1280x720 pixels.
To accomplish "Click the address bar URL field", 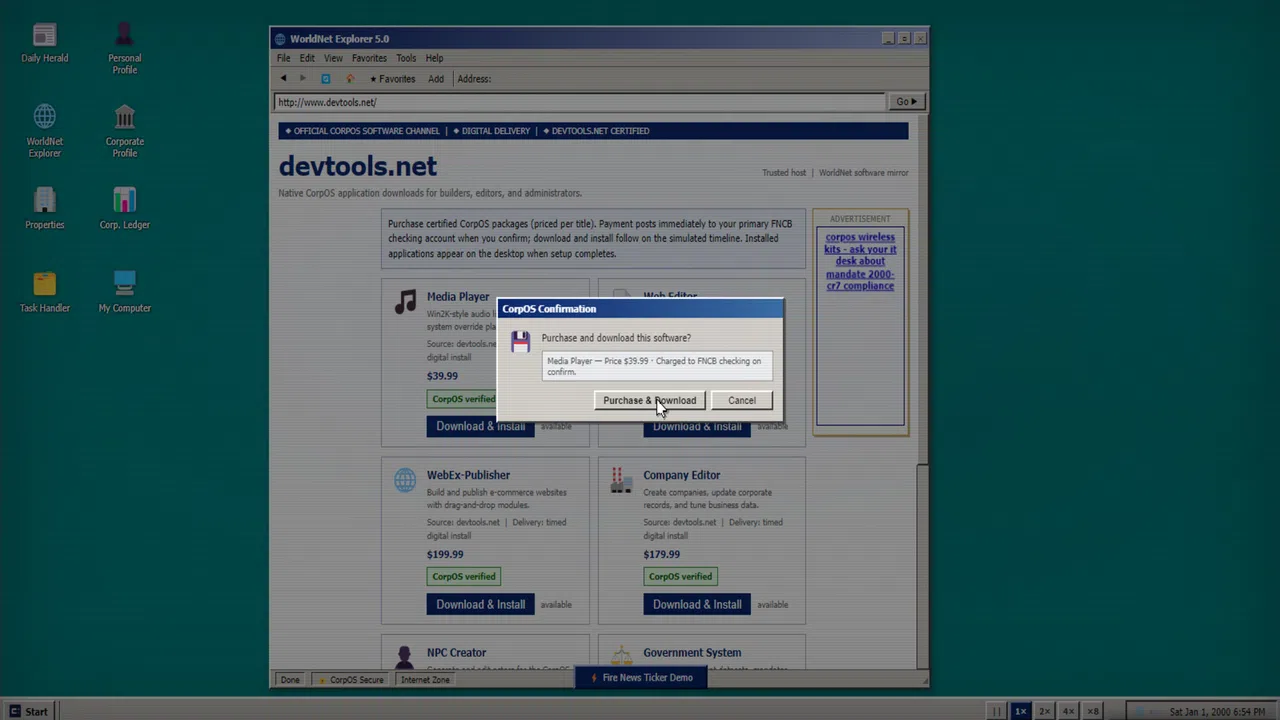I will (580, 102).
